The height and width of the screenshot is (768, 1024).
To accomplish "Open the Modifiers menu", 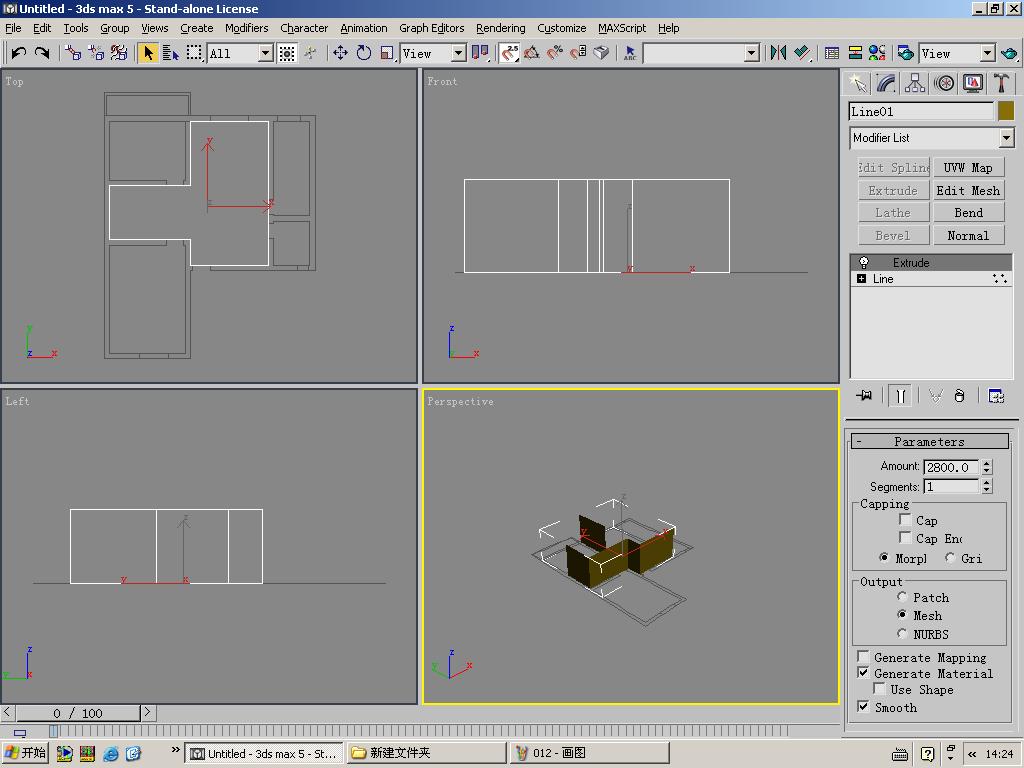I will click(246, 28).
